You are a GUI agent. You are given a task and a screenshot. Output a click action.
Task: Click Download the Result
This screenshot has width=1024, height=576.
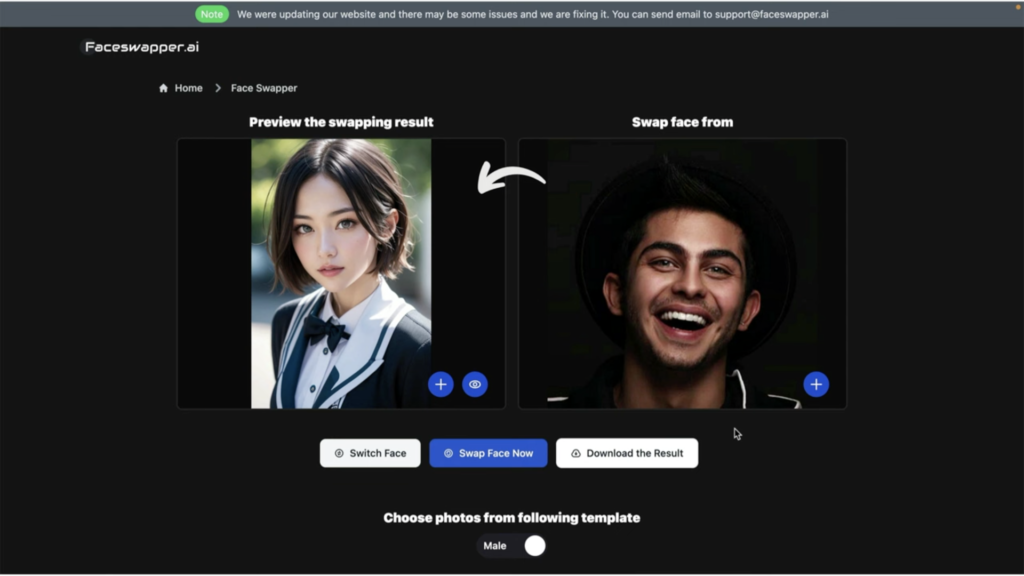click(627, 453)
